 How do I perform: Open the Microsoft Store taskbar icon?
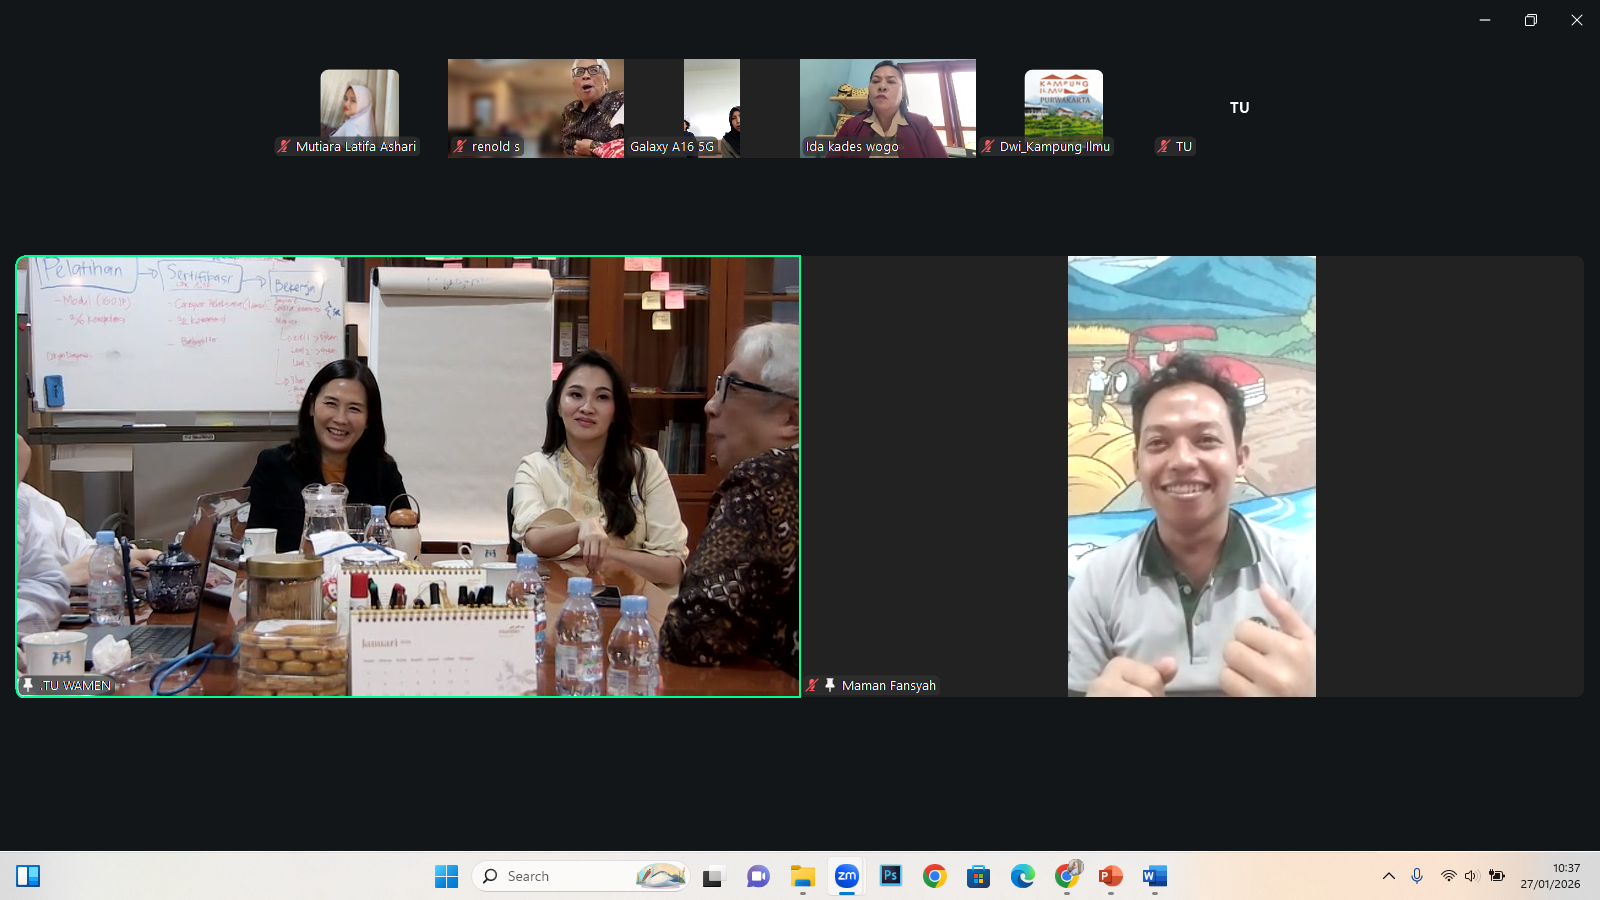[978, 876]
